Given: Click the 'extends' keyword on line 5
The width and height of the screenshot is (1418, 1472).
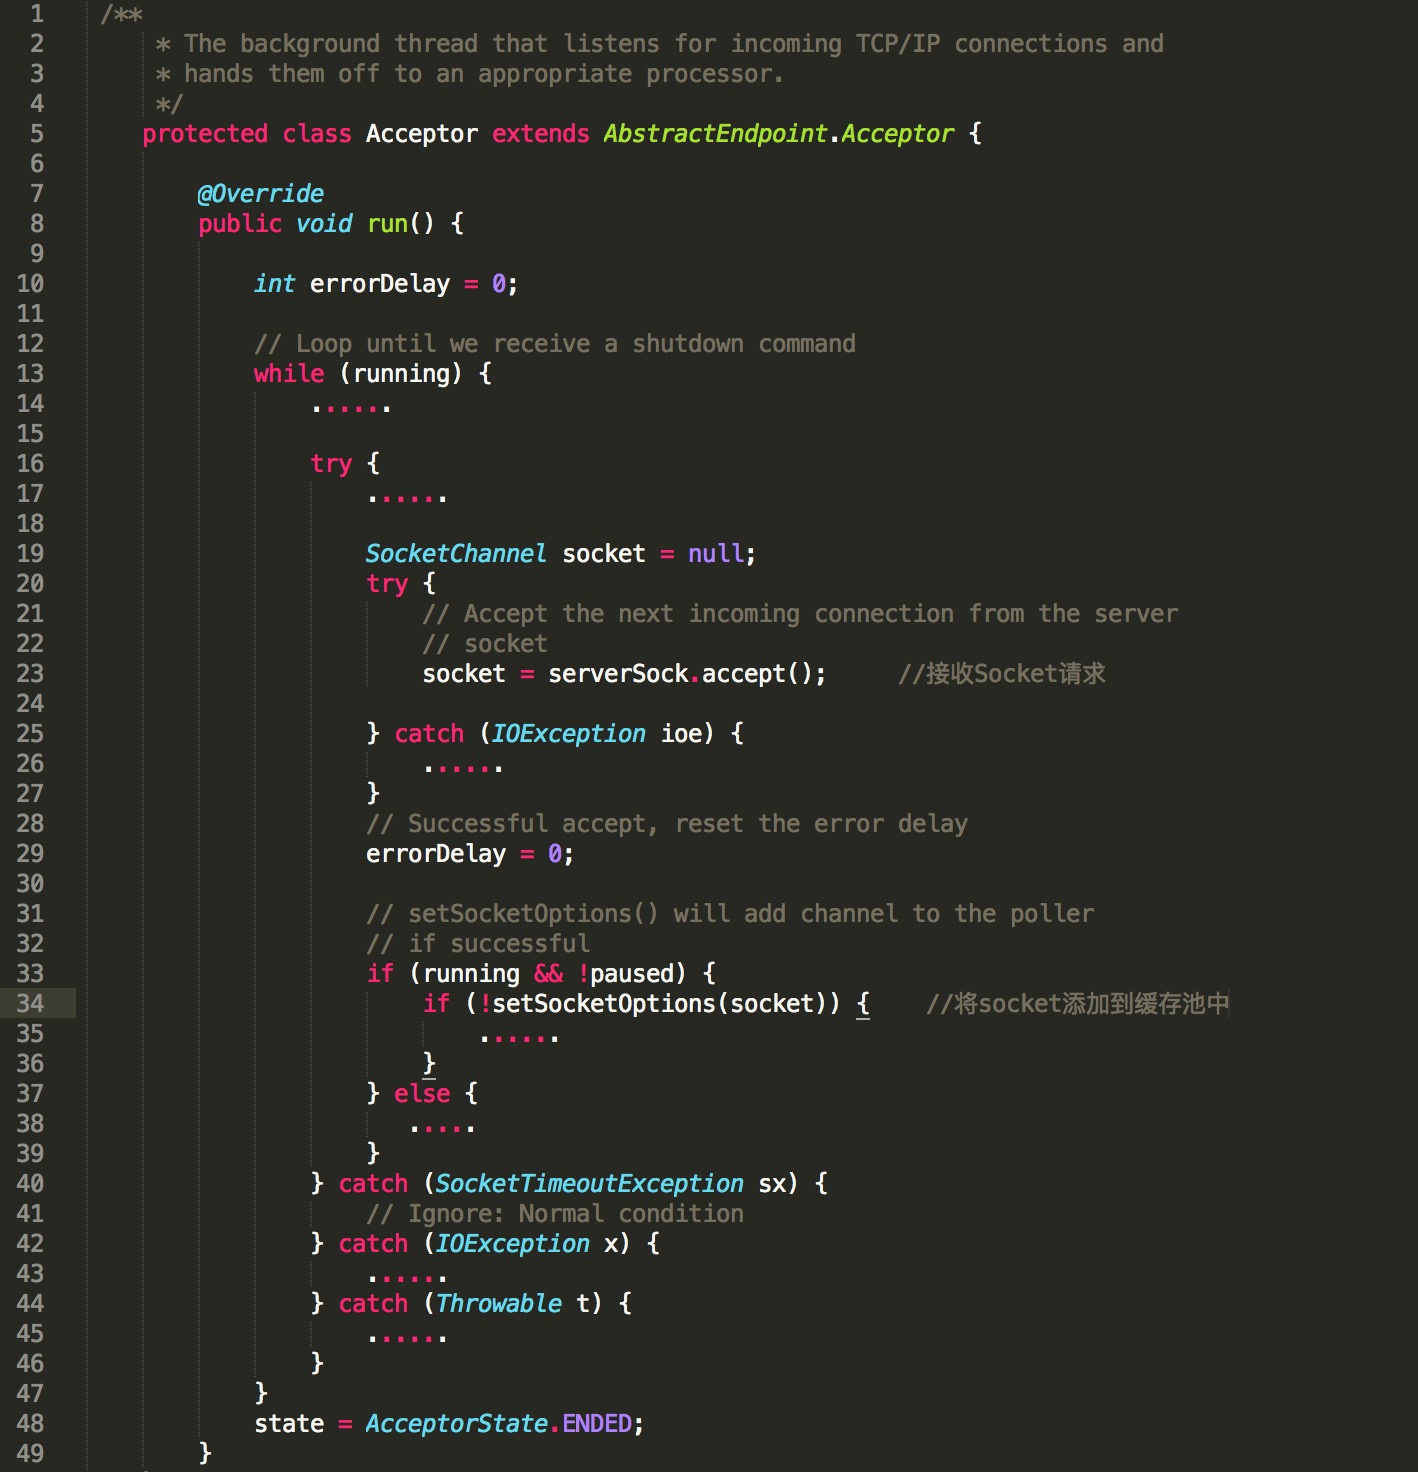Looking at the screenshot, I should click(x=540, y=133).
